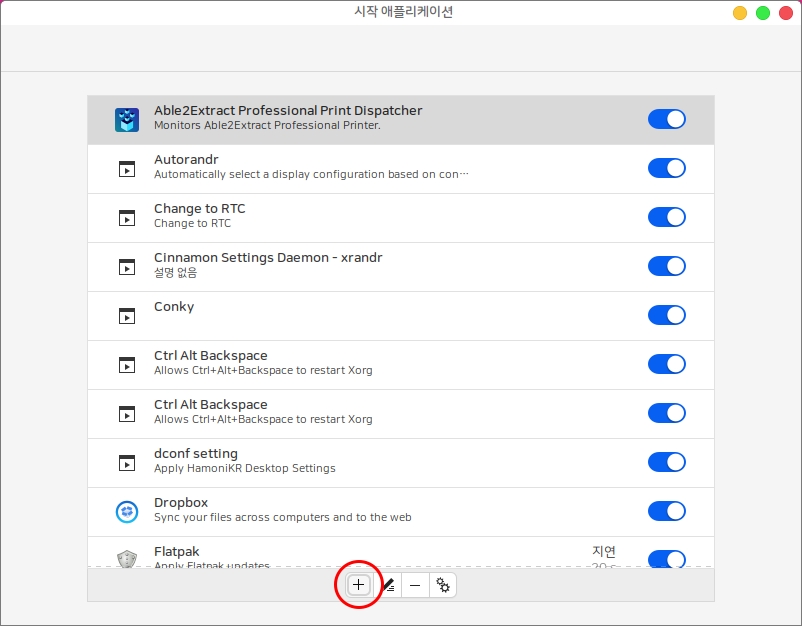The image size is (802, 626).
Task: Disable Cinnamon Settings Daemon - xrandr switch
Action: (x=666, y=267)
